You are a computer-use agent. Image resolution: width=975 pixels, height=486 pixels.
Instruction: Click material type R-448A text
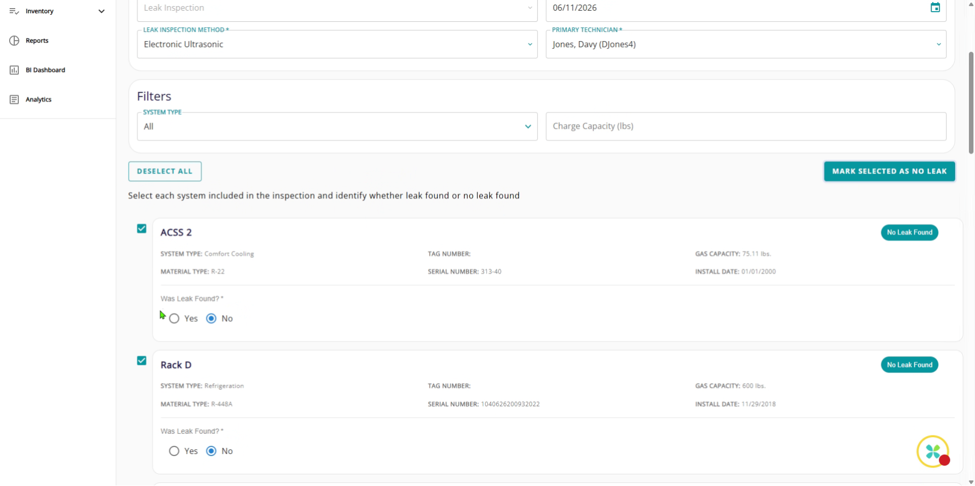(x=221, y=404)
